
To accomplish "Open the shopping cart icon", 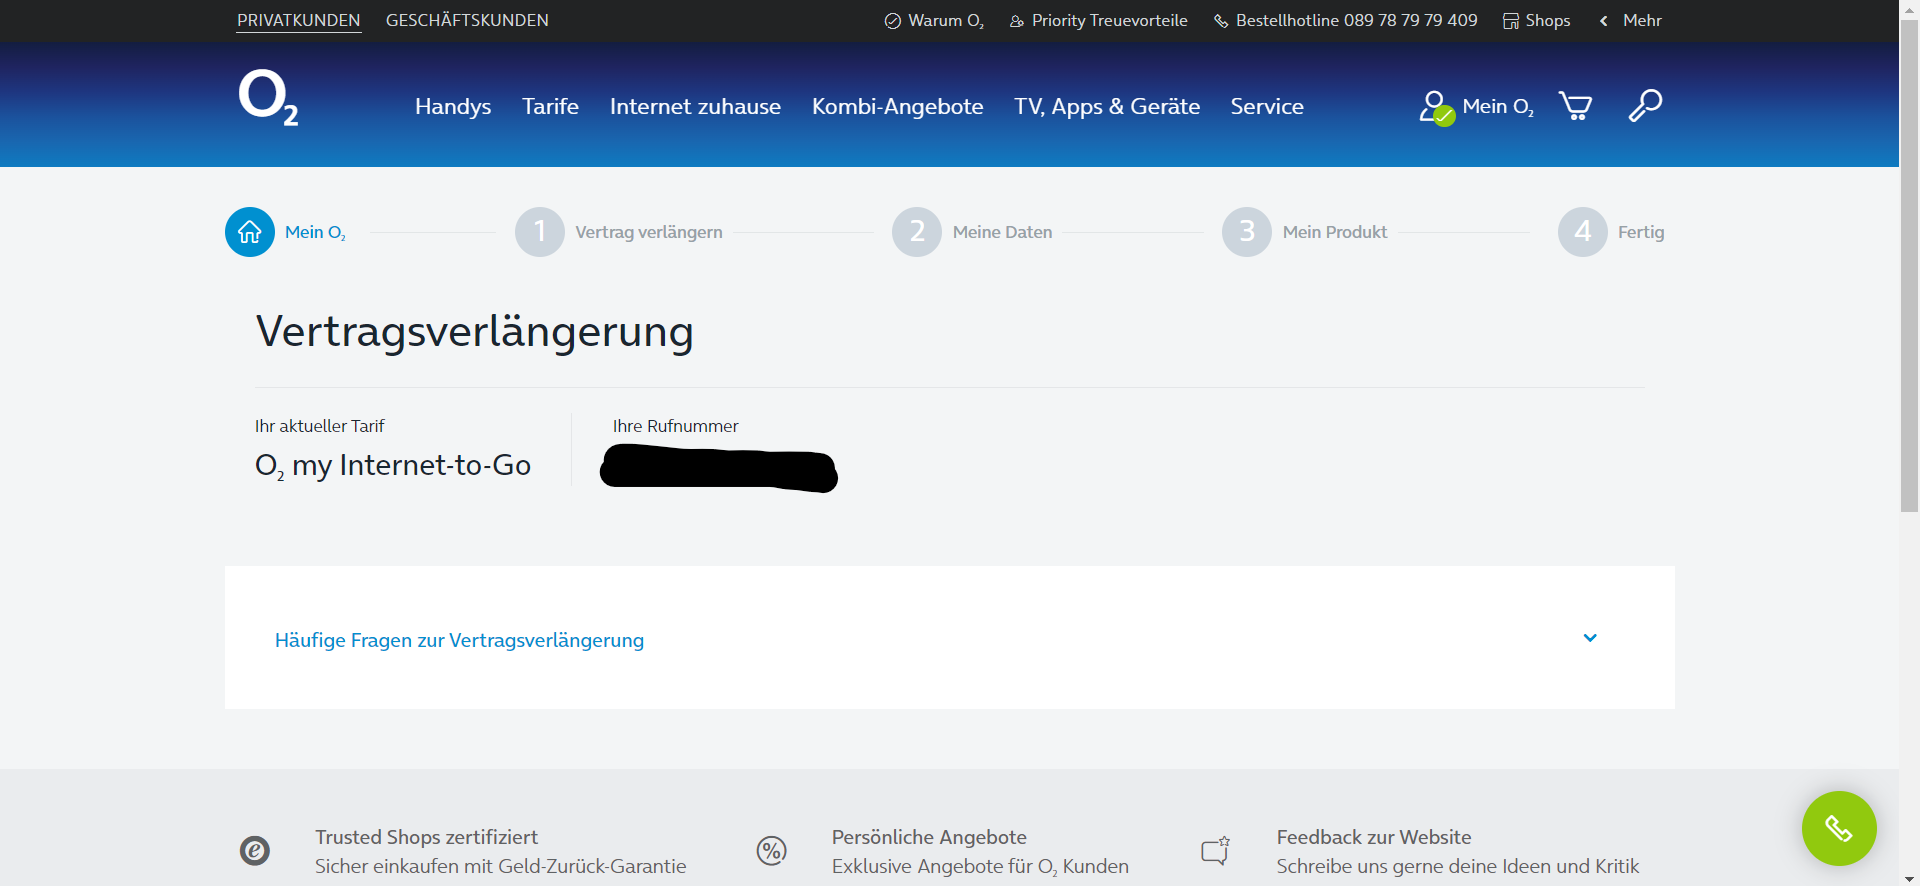I will click(x=1576, y=106).
